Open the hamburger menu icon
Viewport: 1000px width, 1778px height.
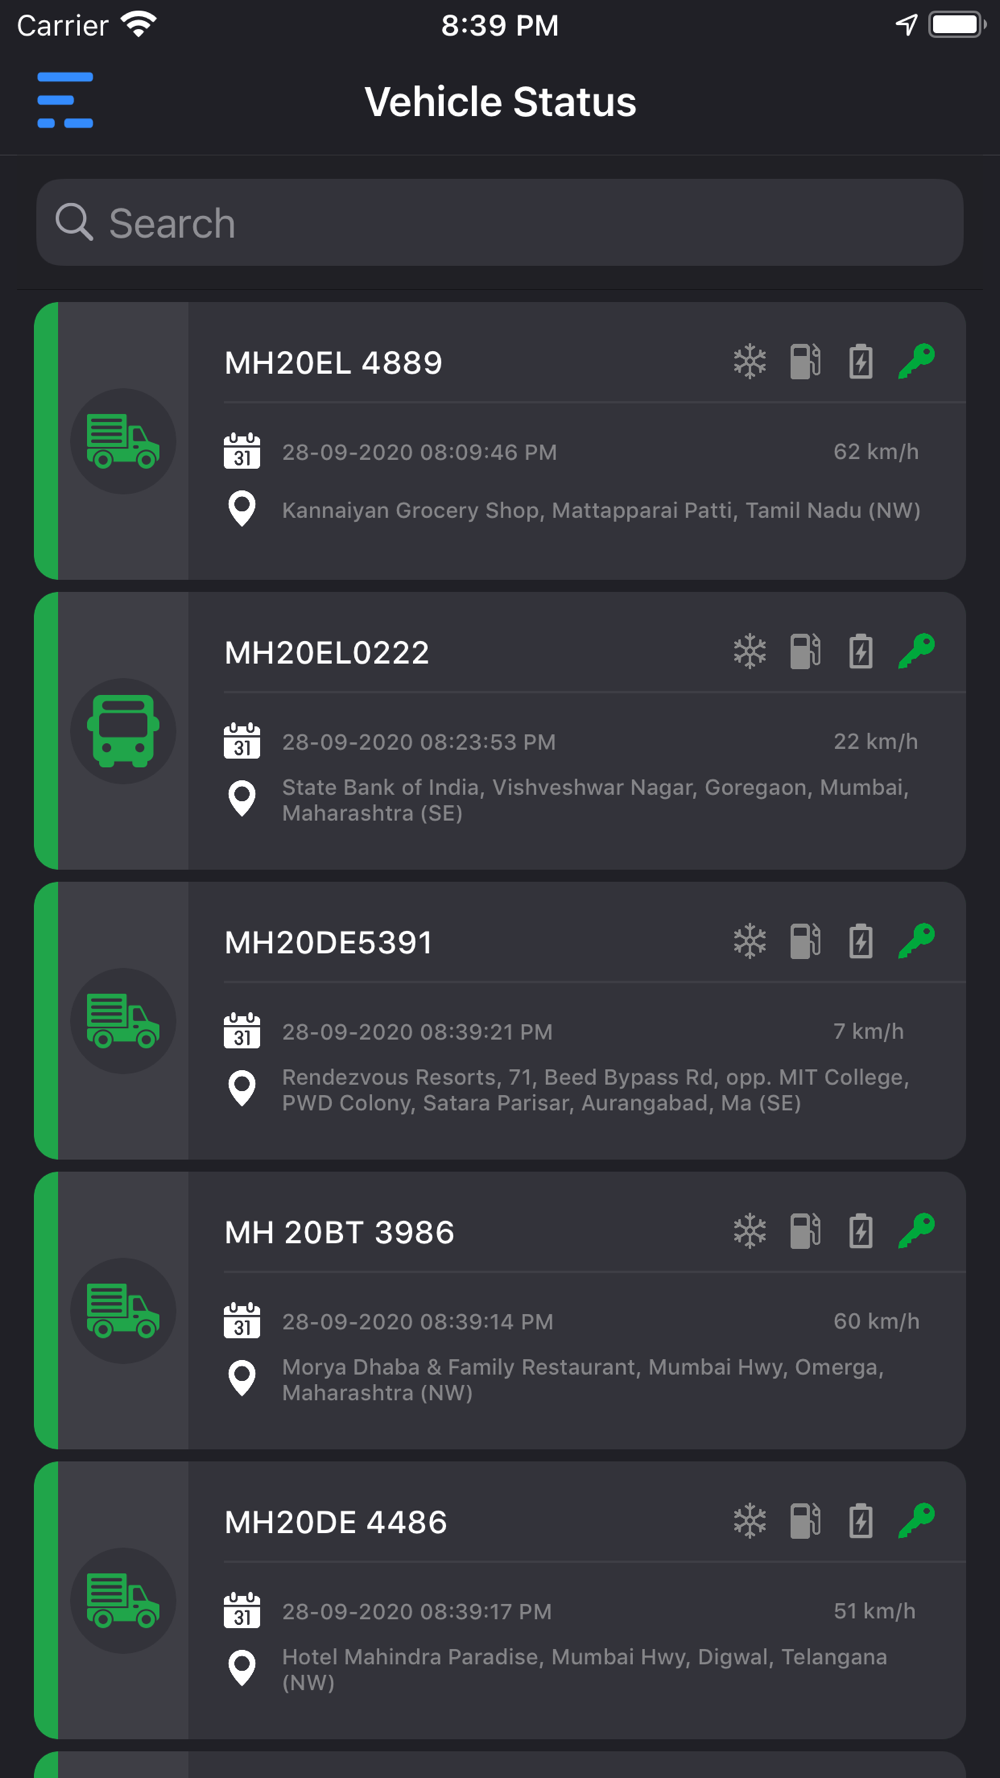[65, 100]
